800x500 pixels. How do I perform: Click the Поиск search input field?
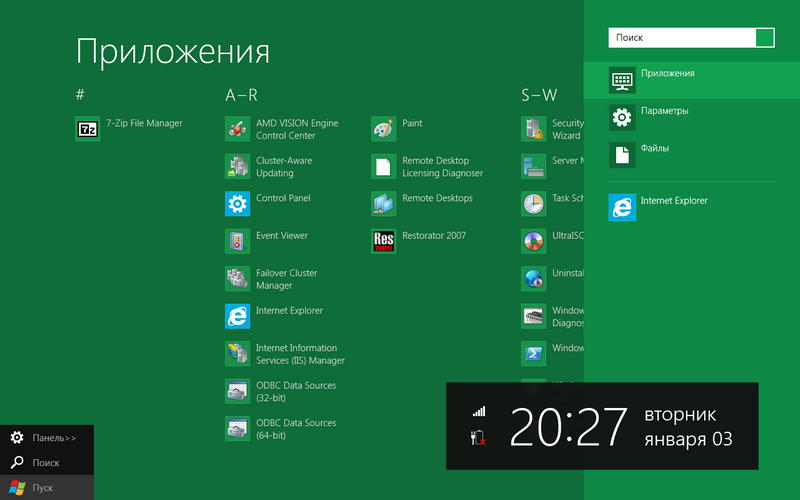click(682, 38)
